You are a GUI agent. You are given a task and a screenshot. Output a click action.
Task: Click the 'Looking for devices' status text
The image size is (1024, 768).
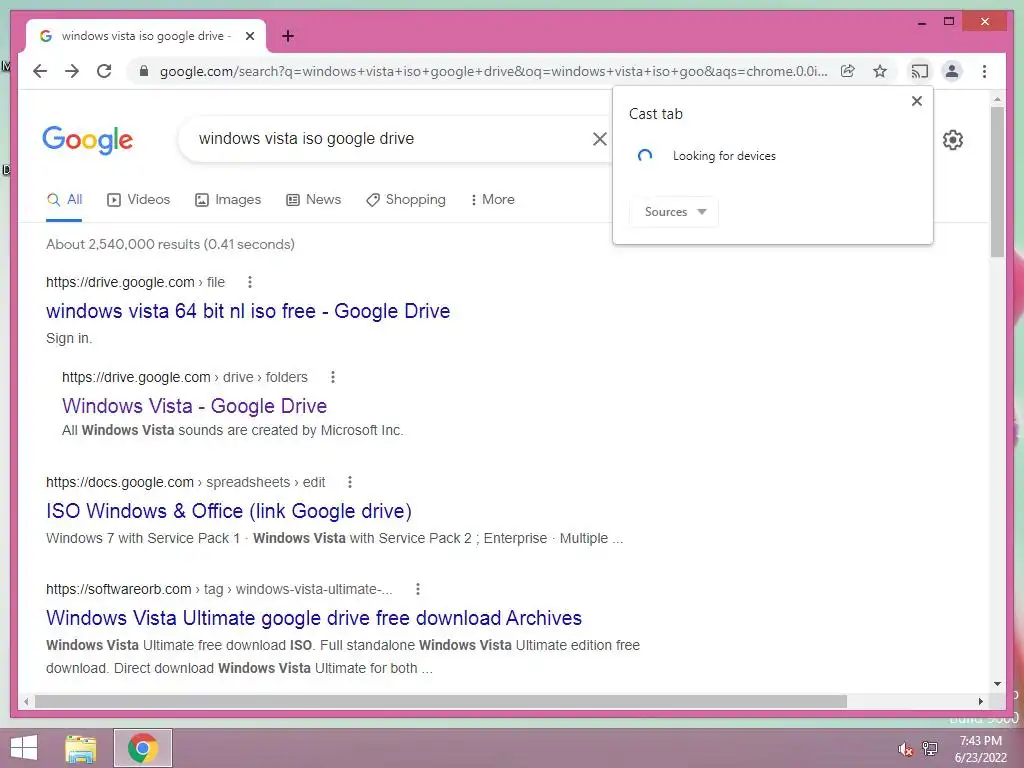click(724, 156)
